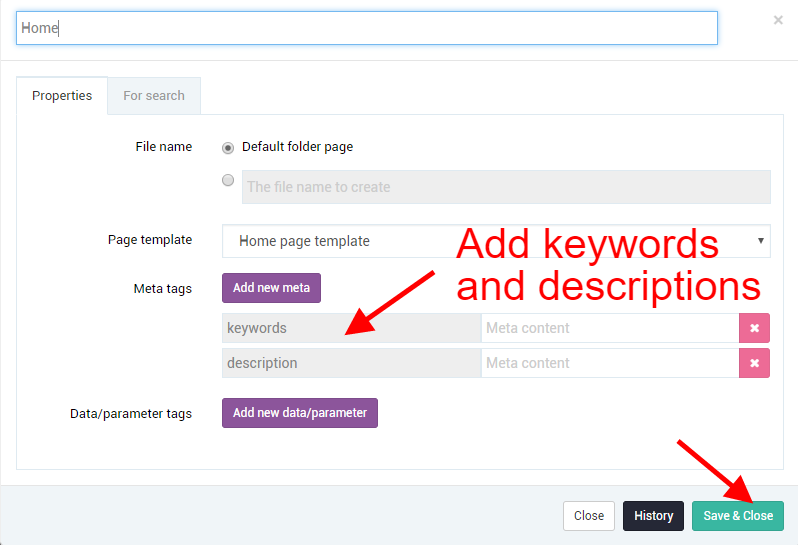Open the Properties tab

[x=62, y=96]
